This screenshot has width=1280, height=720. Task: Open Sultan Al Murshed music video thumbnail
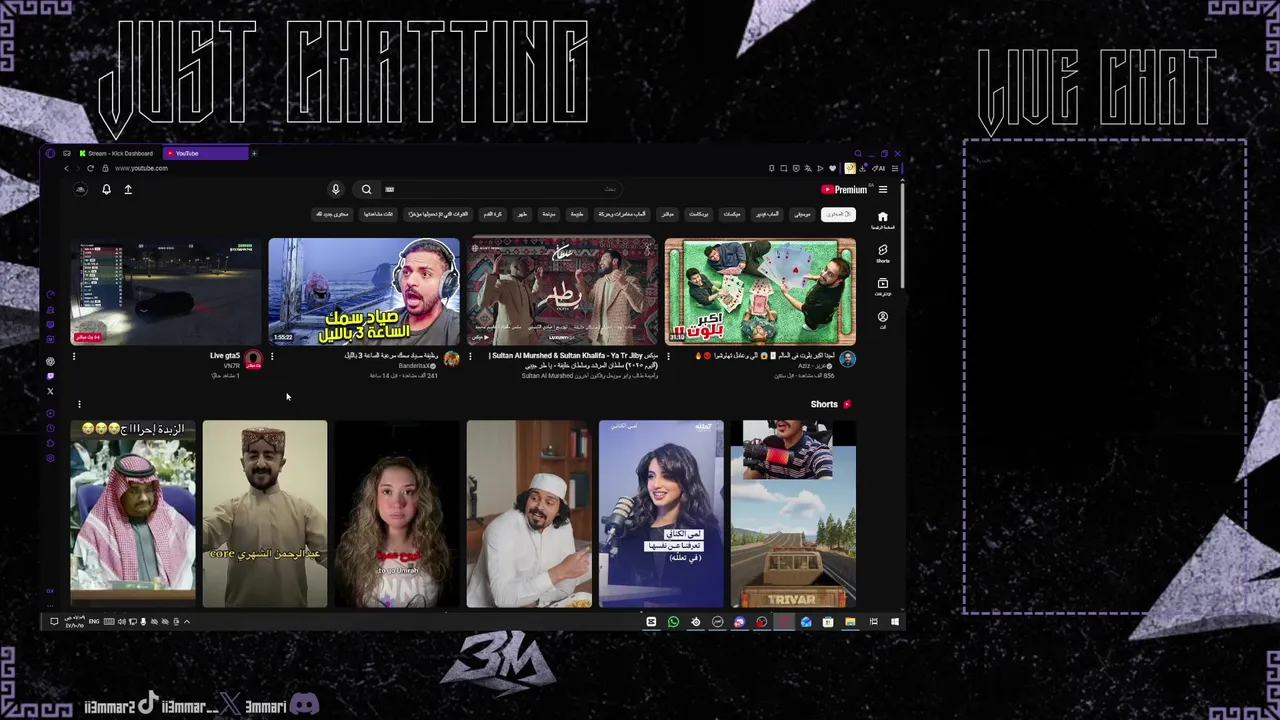click(562, 291)
